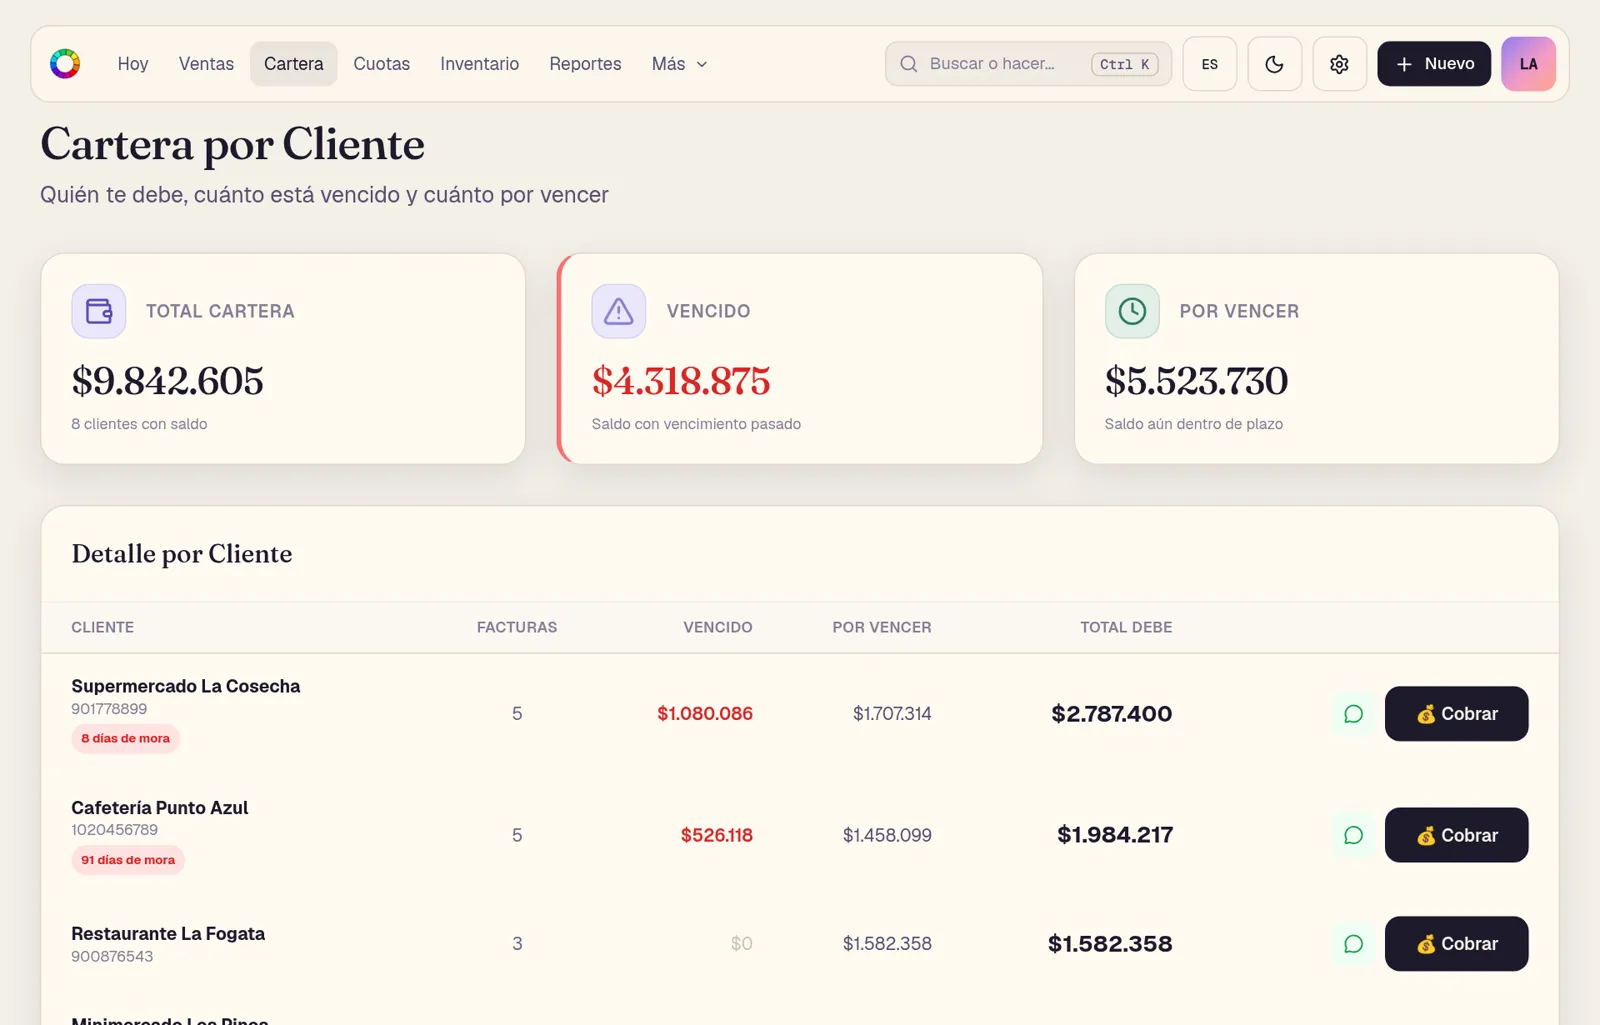
Task: Click the Nuevo button
Action: tap(1434, 64)
